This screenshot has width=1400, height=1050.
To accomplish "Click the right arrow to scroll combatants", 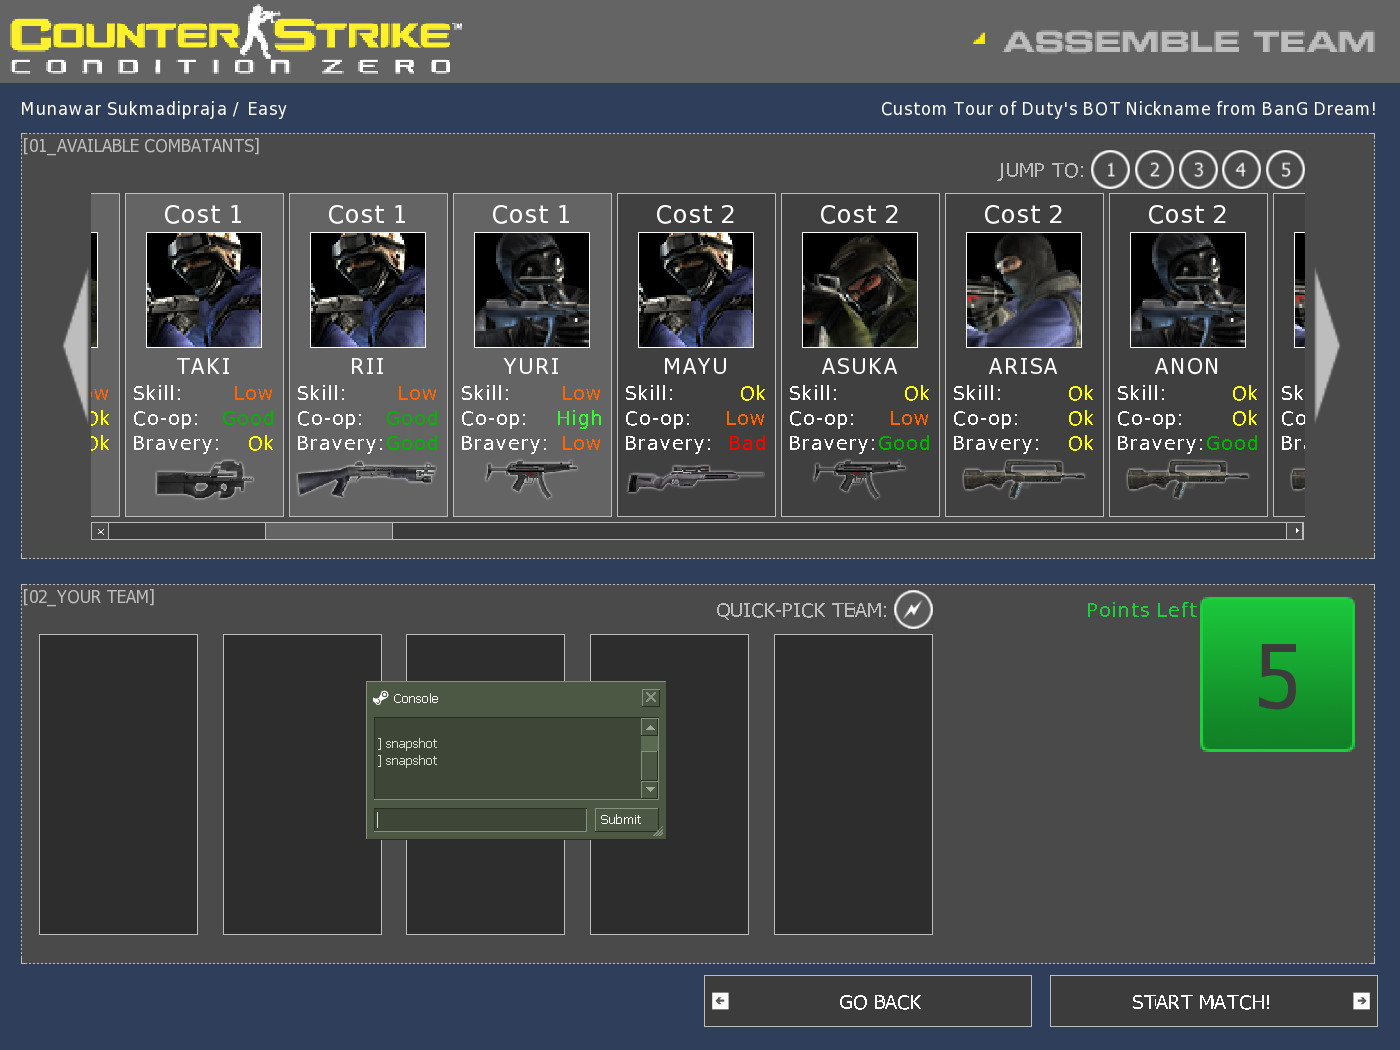I will [1327, 345].
